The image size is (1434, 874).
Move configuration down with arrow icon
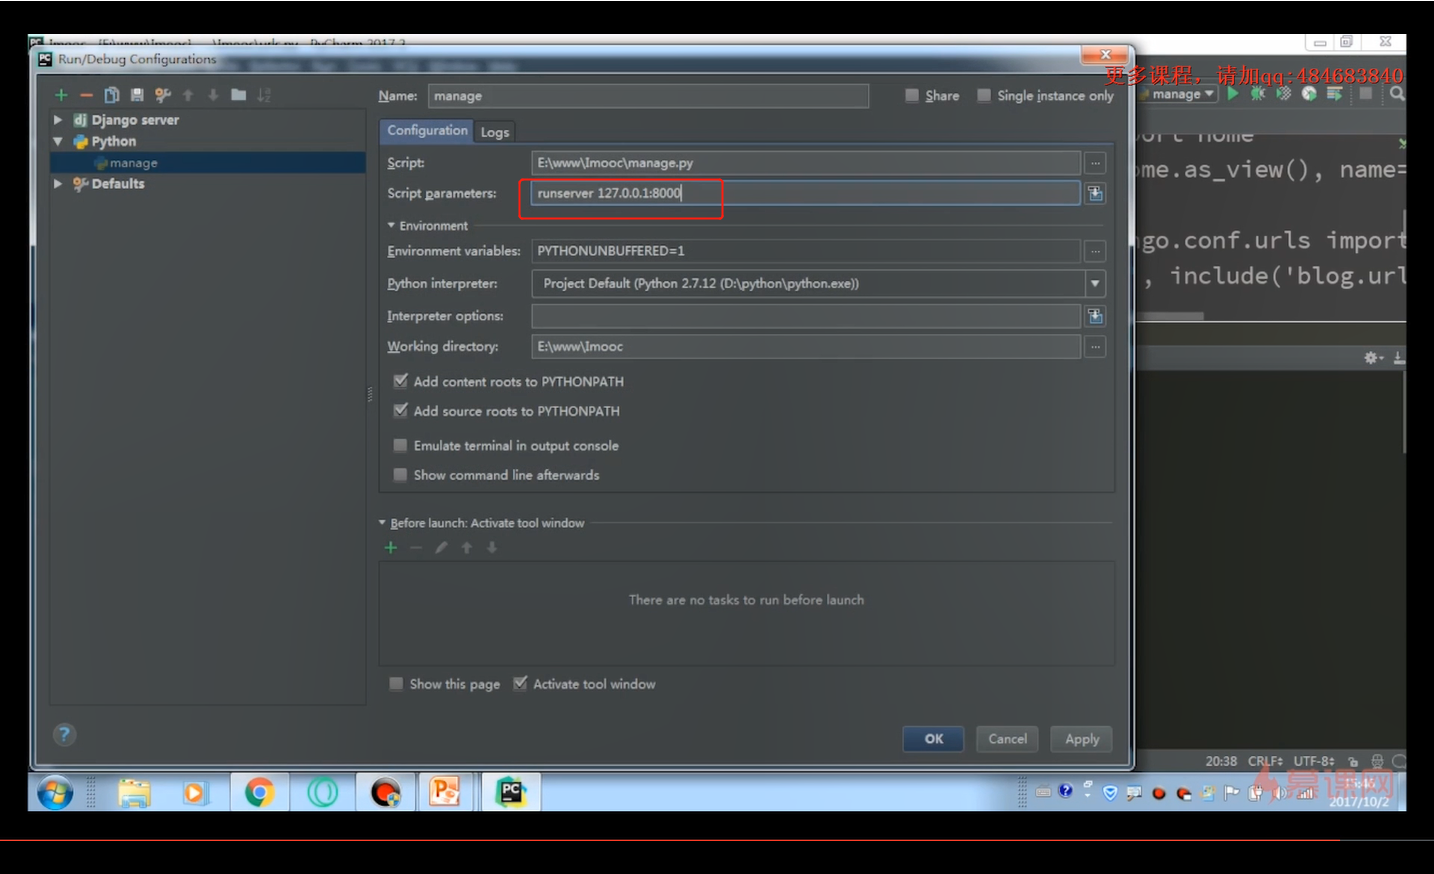point(213,95)
